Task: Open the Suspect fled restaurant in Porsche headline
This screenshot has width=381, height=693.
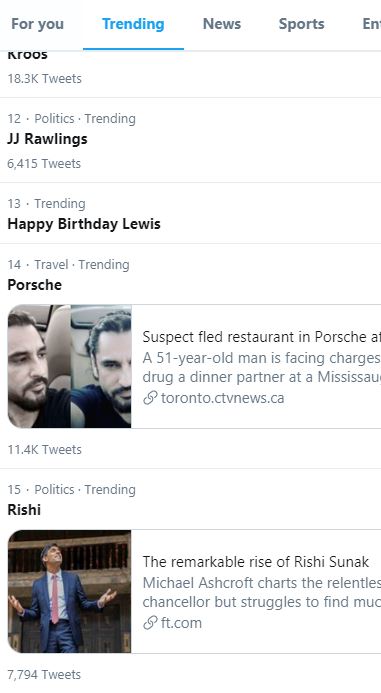Action: 262,337
